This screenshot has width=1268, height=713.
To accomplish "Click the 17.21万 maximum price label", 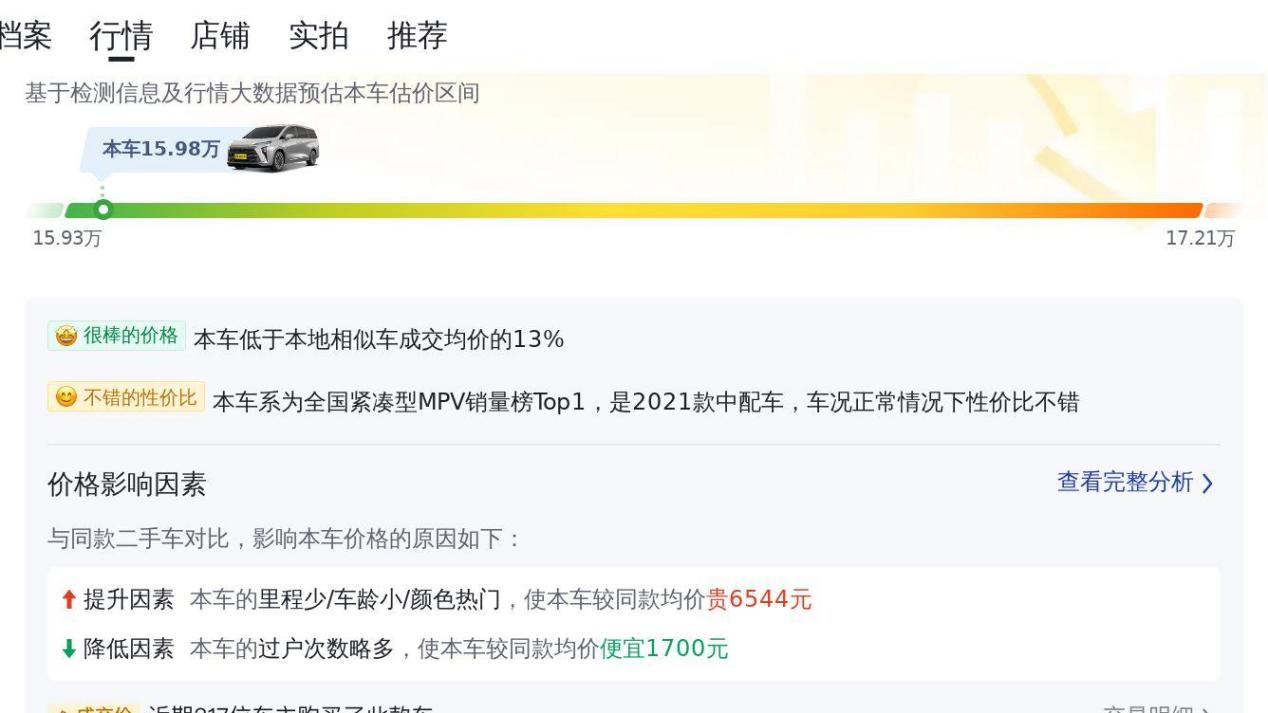I will click(1200, 239).
